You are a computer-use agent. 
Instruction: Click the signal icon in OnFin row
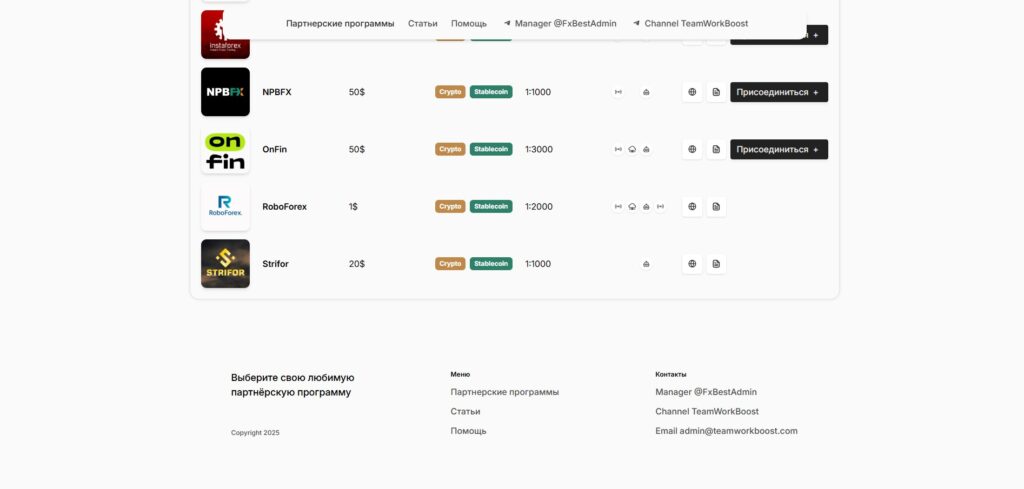pyautogui.click(x=618, y=150)
